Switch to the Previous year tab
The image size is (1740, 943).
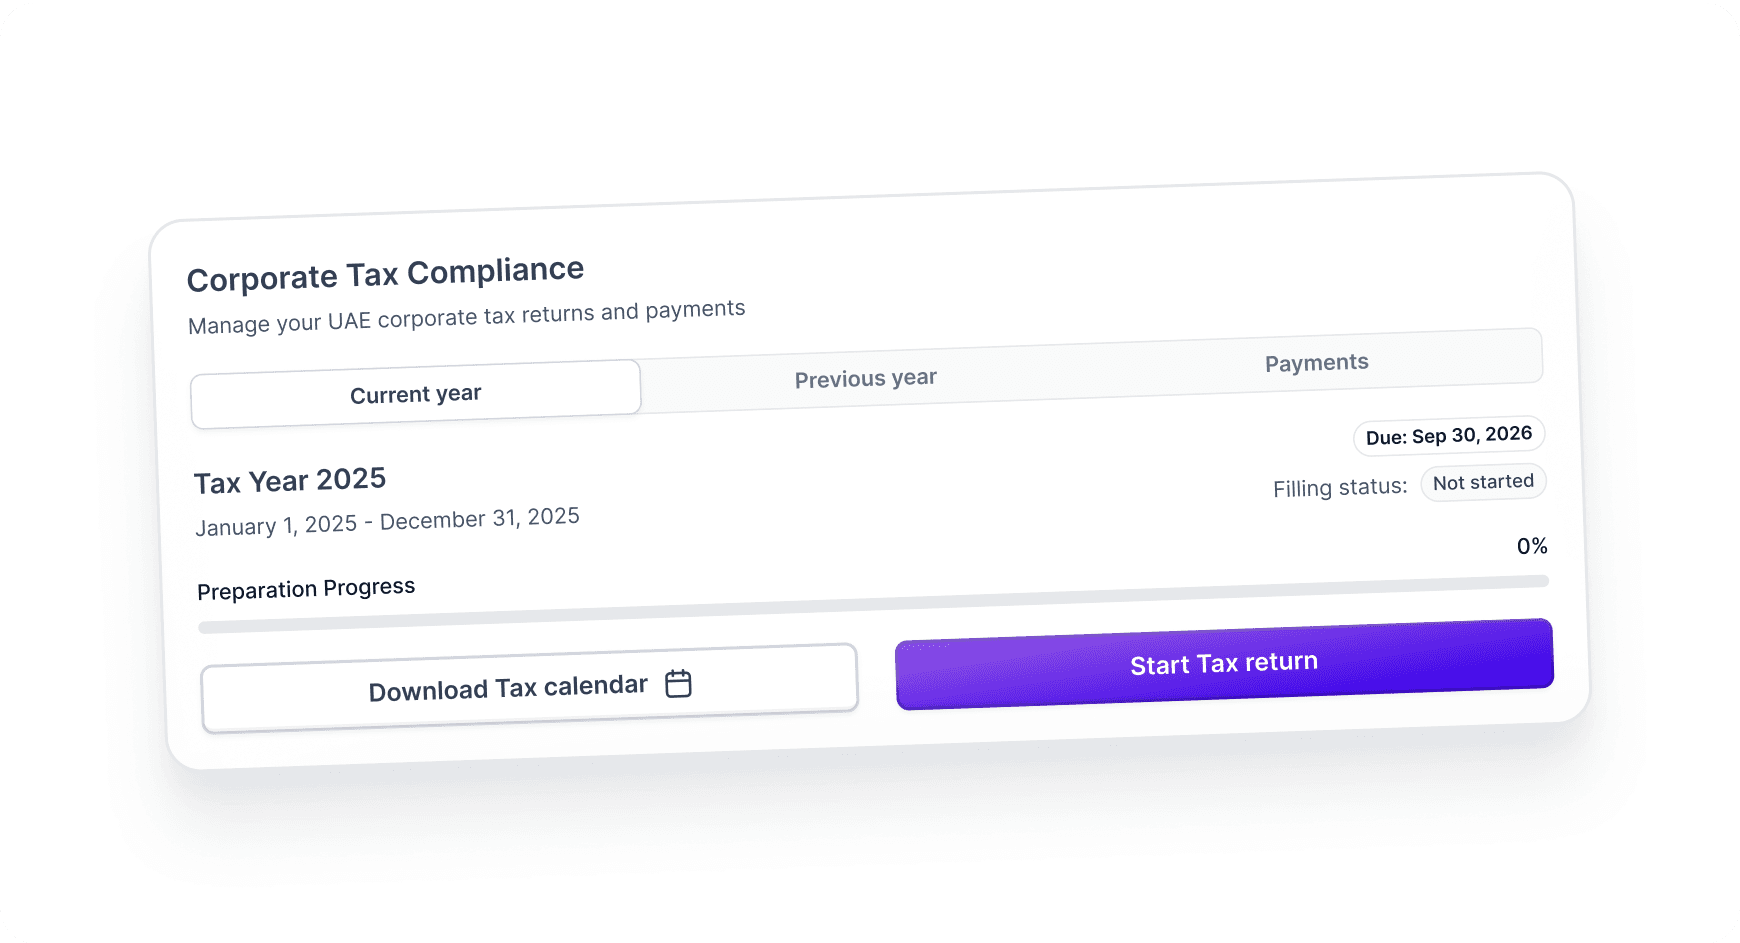pos(866,378)
